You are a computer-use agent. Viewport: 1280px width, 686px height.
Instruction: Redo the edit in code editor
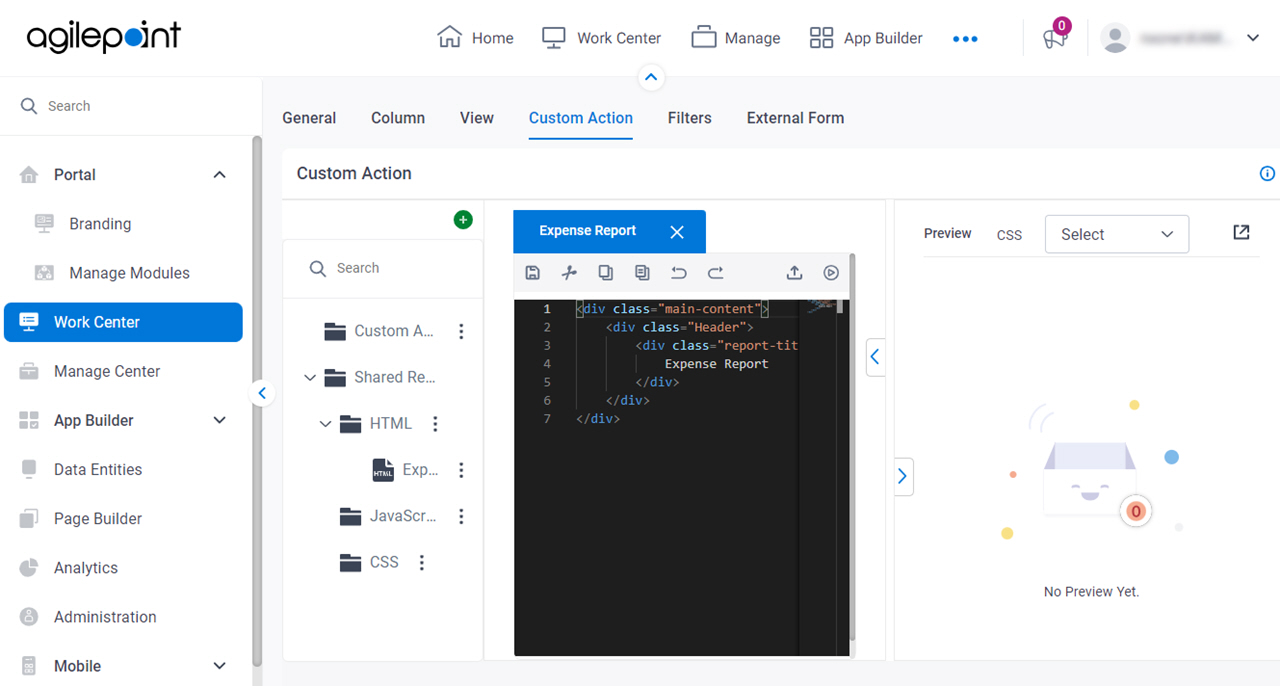pos(715,272)
